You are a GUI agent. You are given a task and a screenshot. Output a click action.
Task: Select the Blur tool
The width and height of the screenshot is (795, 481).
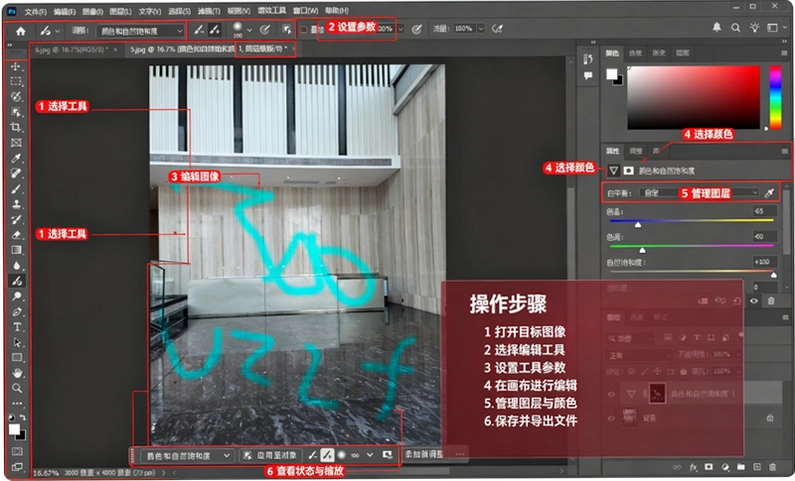point(16,265)
